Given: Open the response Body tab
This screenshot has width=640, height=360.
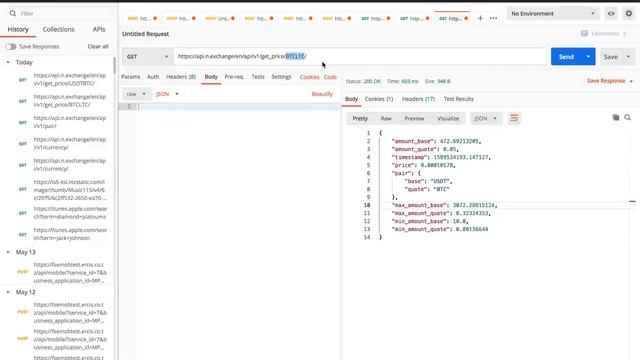Looking at the screenshot, I should click(351, 99).
